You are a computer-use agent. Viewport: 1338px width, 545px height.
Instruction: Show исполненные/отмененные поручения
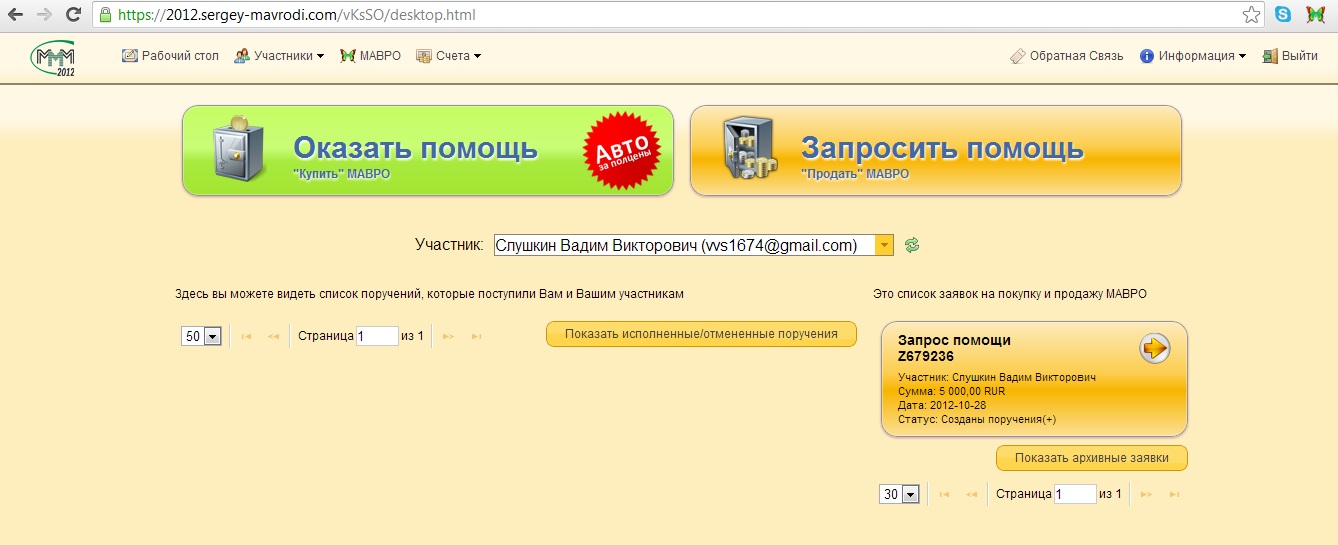[701, 334]
